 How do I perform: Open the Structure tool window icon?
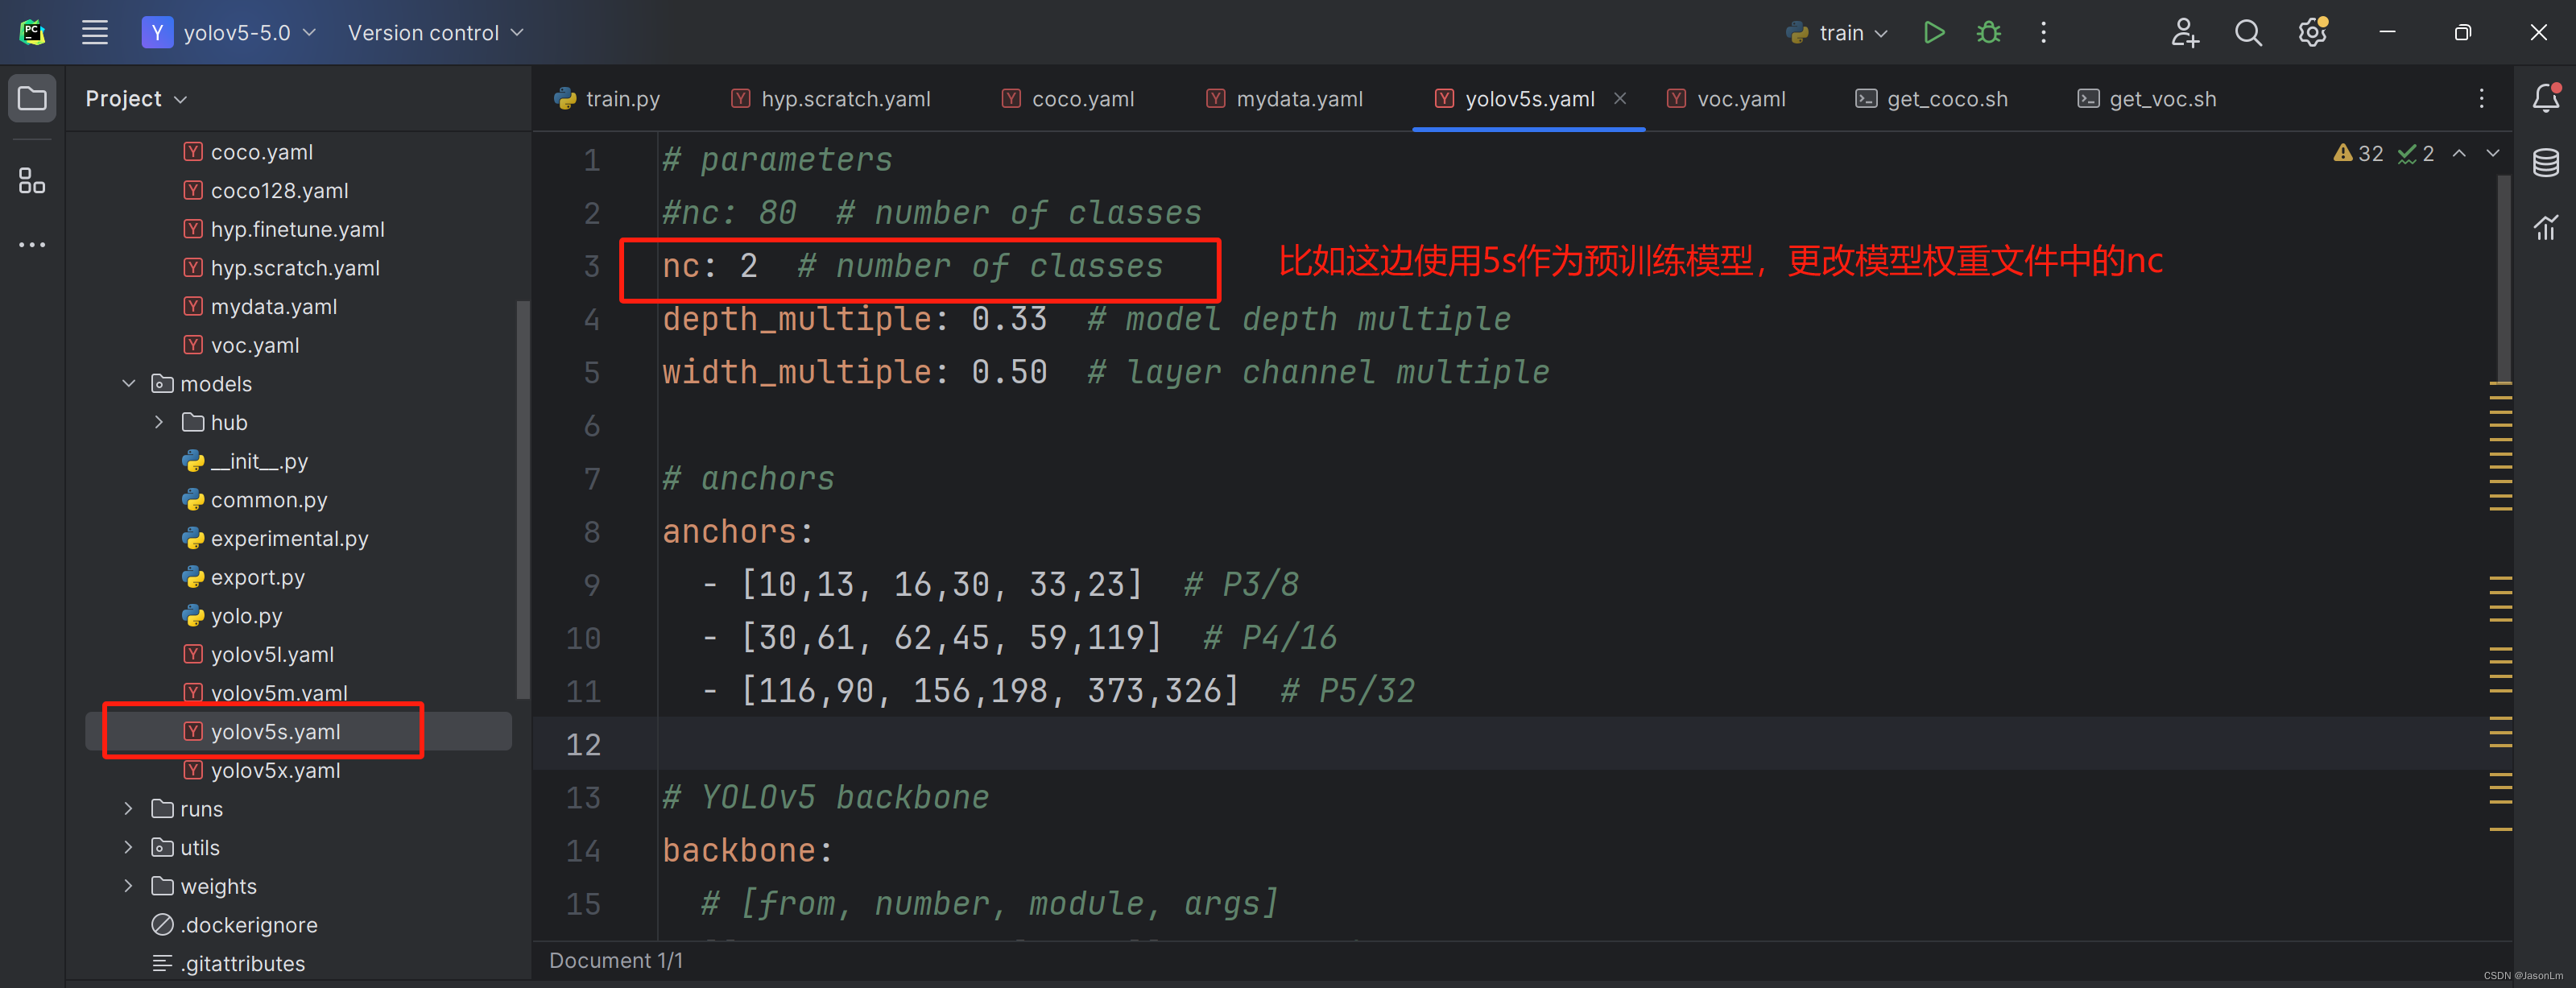pyautogui.click(x=32, y=181)
